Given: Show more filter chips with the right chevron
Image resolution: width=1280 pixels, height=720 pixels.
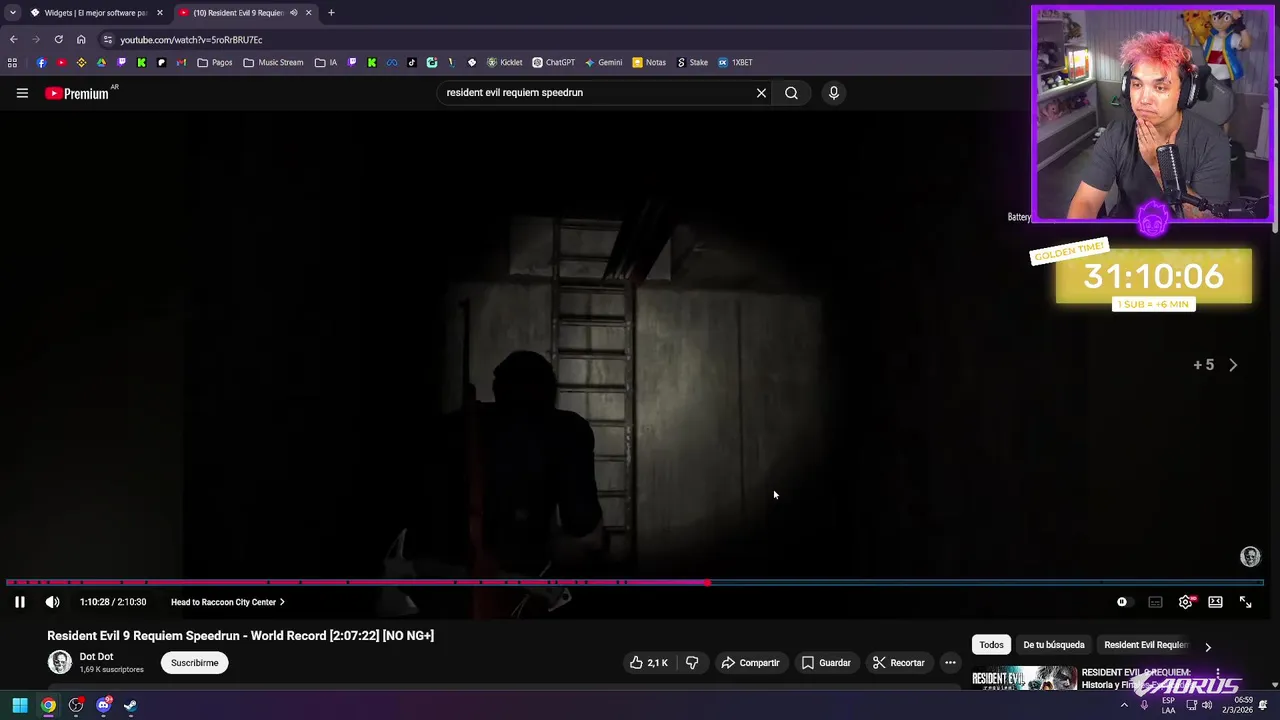Looking at the screenshot, I should click(x=1207, y=646).
